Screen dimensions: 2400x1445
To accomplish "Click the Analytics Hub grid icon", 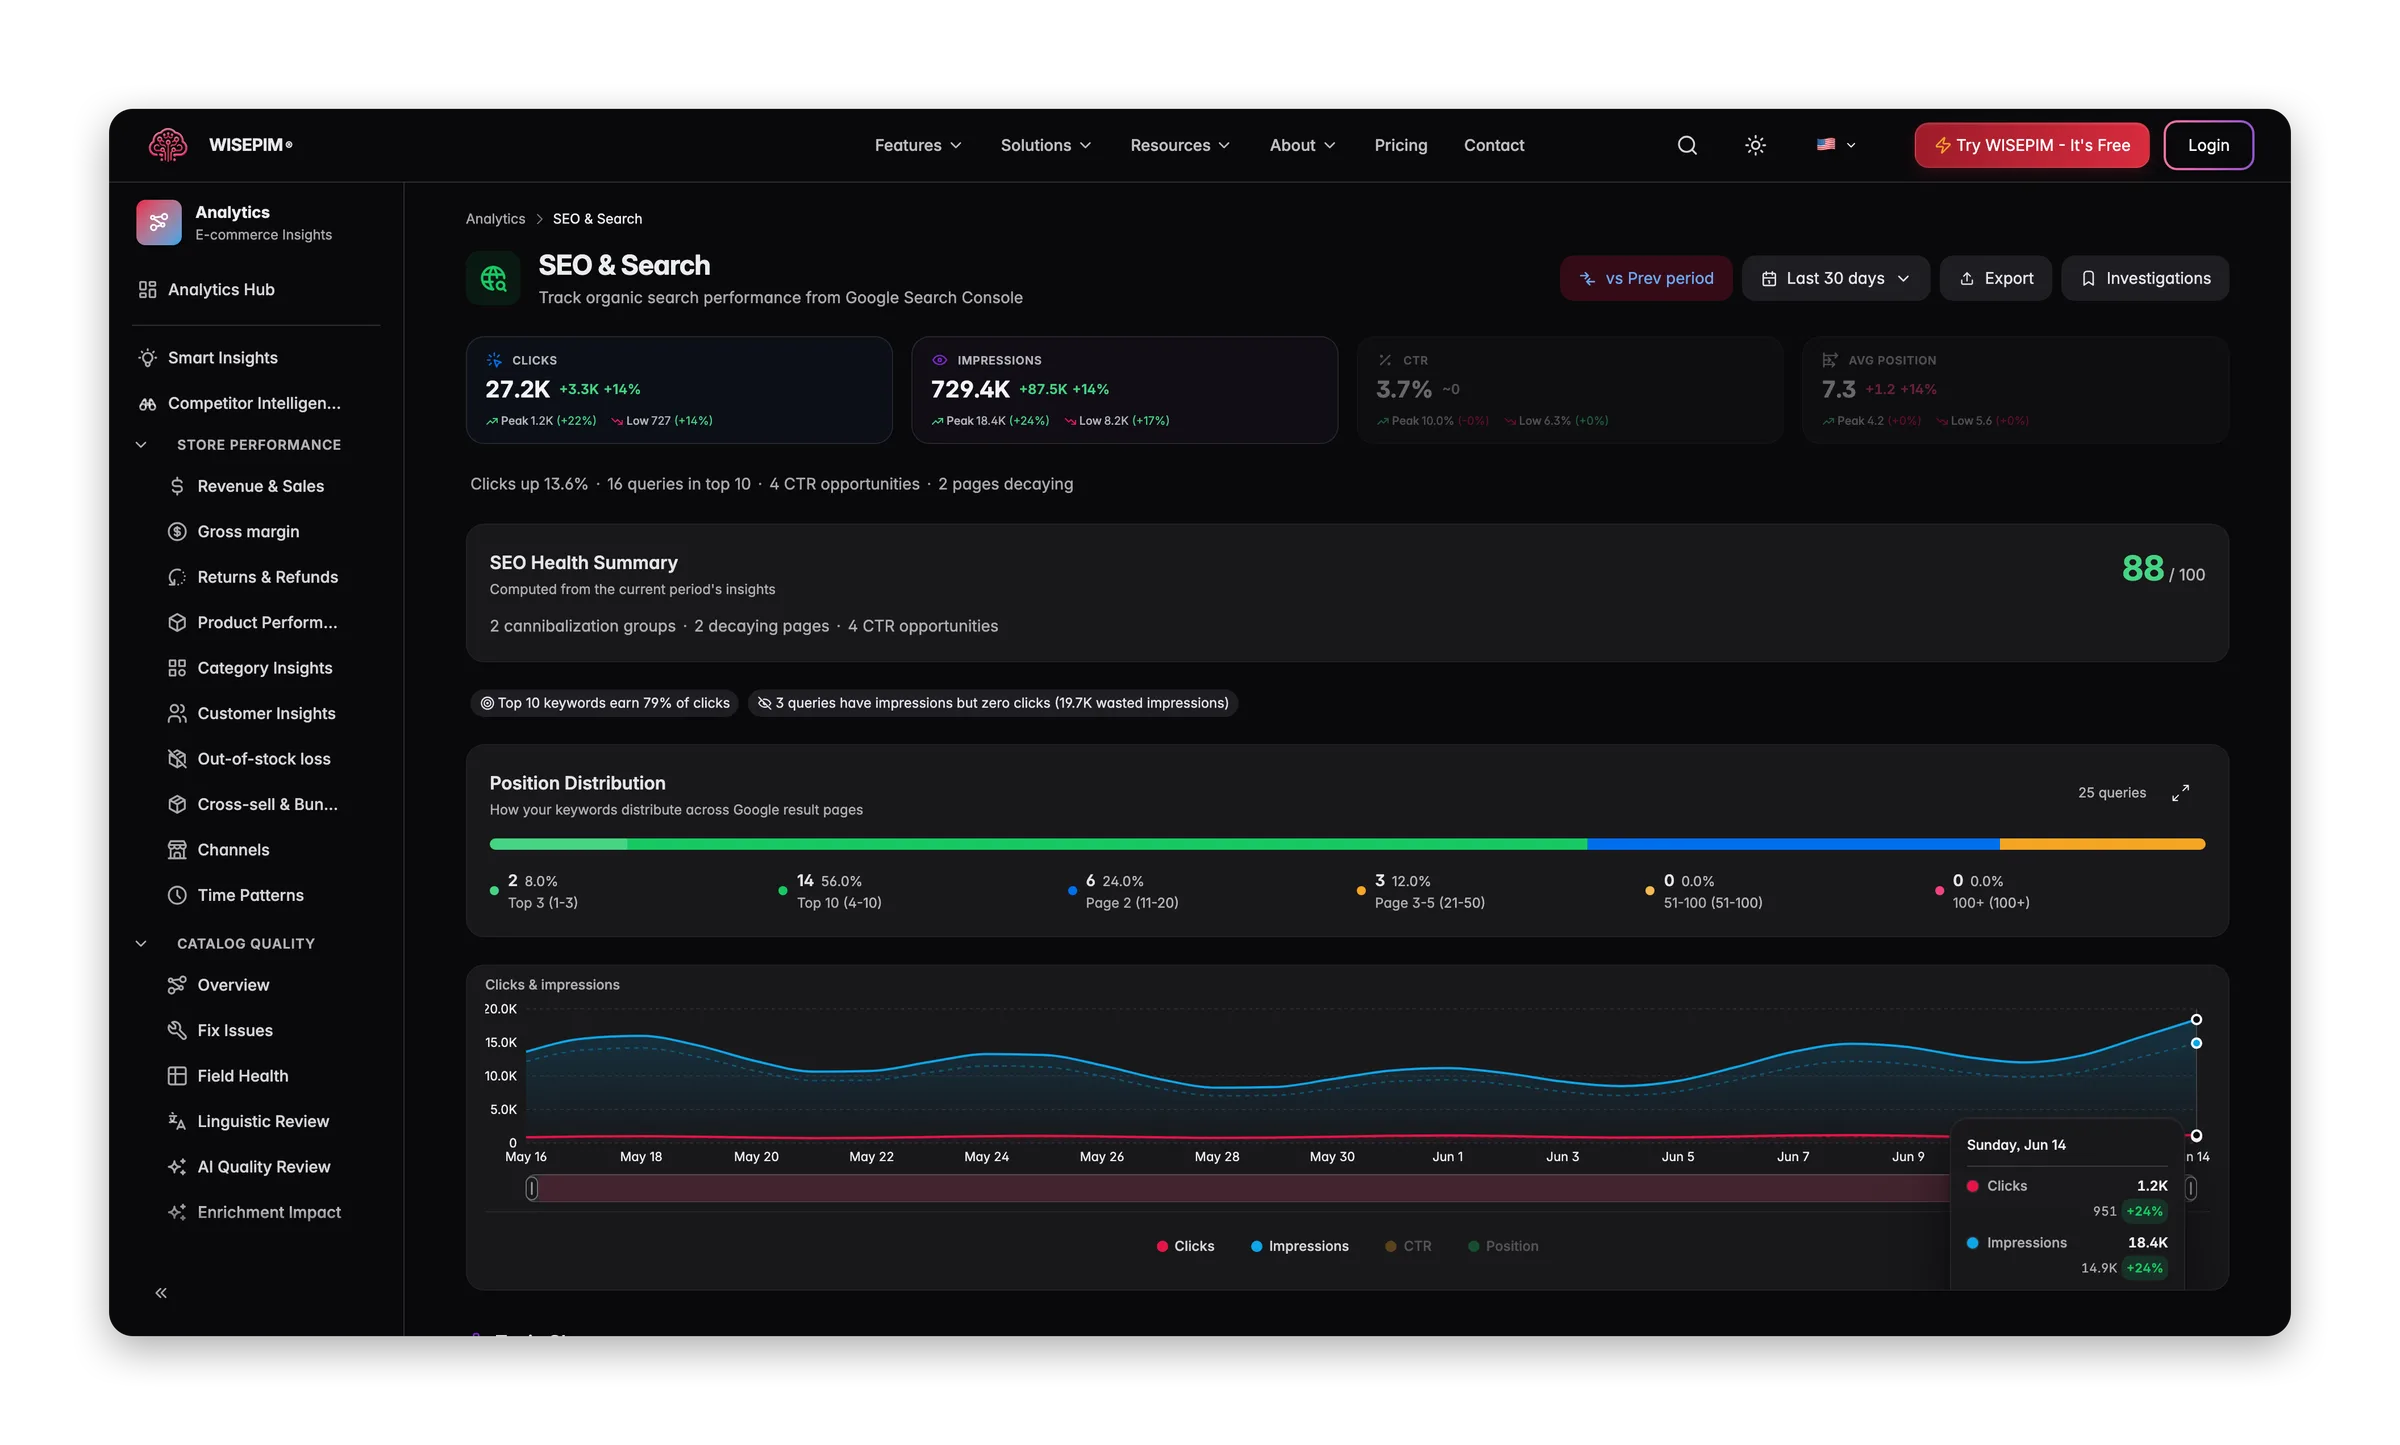I will coord(147,289).
